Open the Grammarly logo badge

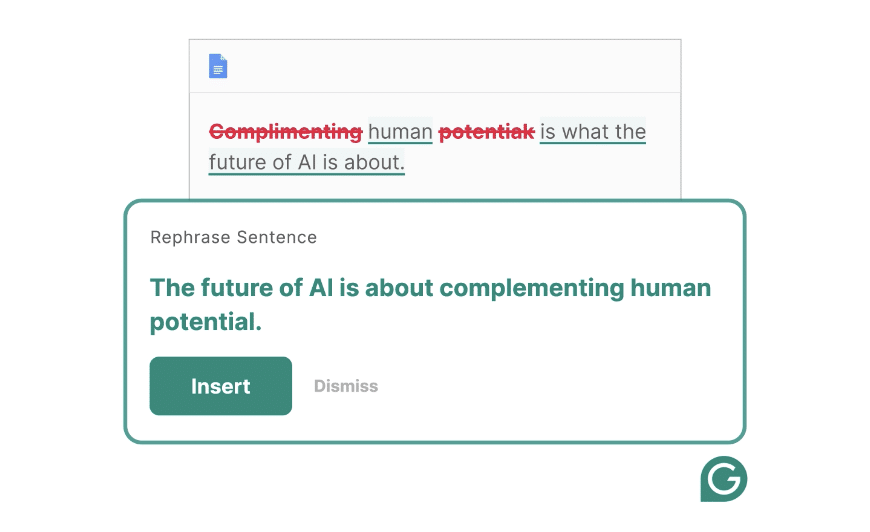point(724,479)
